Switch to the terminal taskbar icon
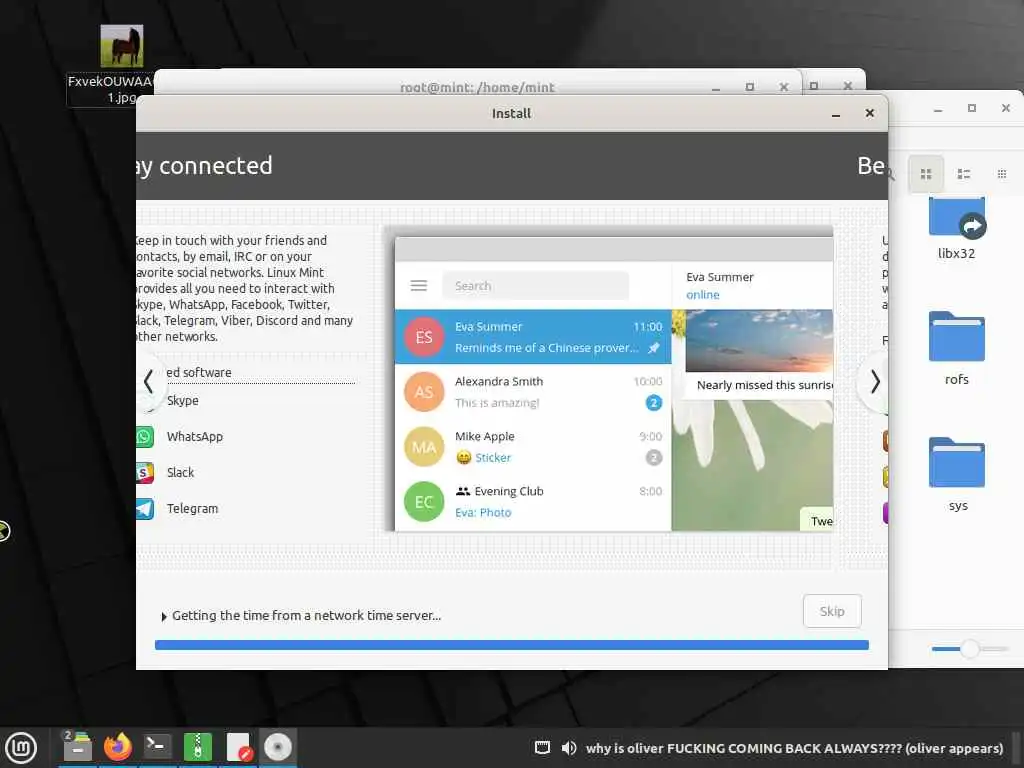Viewport: 1024px width, 768px height. [x=157, y=746]
